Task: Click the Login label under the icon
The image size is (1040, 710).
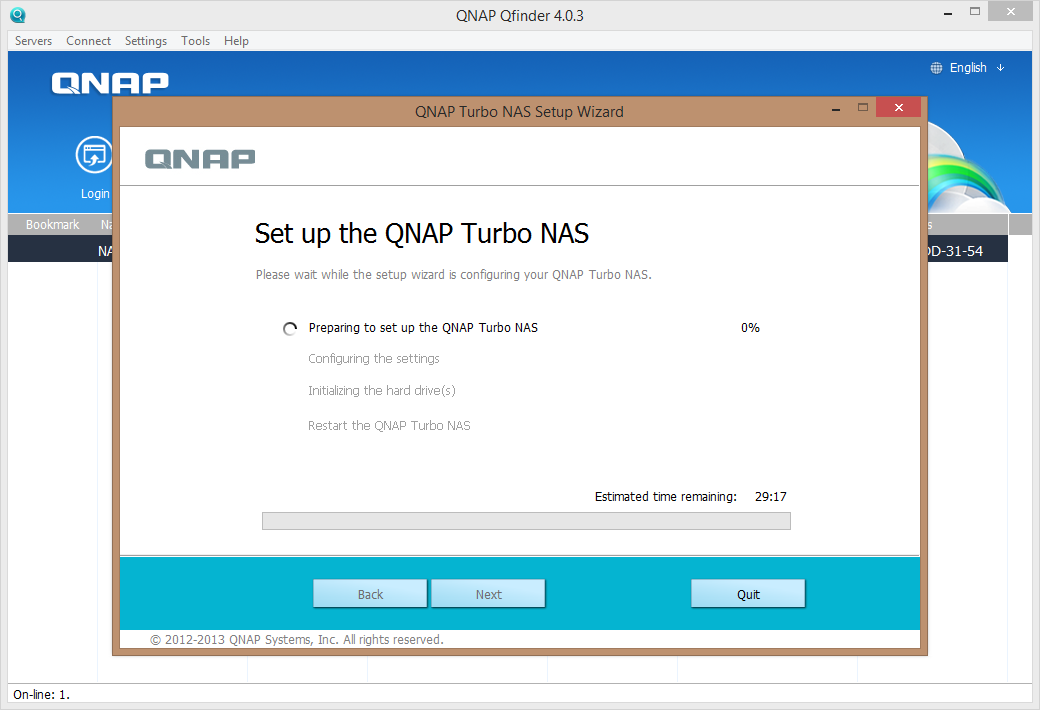Action: tap(95, 194)
